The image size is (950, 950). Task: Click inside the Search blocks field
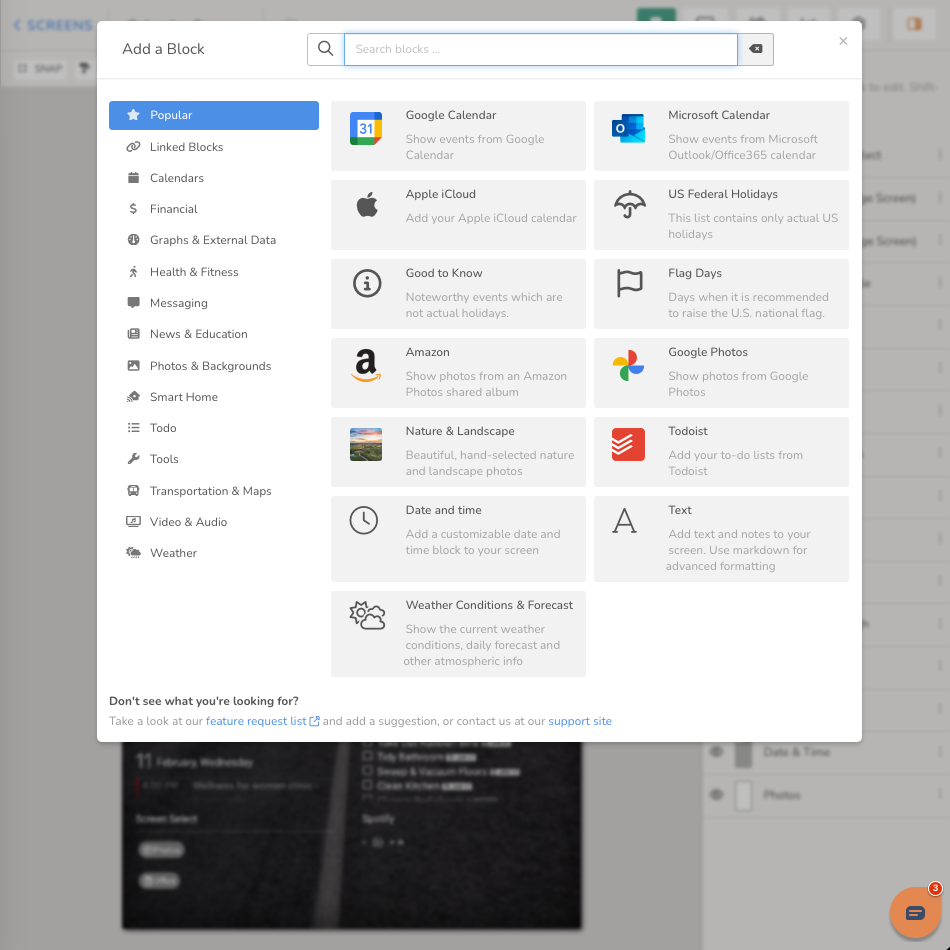(x=540, y=49)
